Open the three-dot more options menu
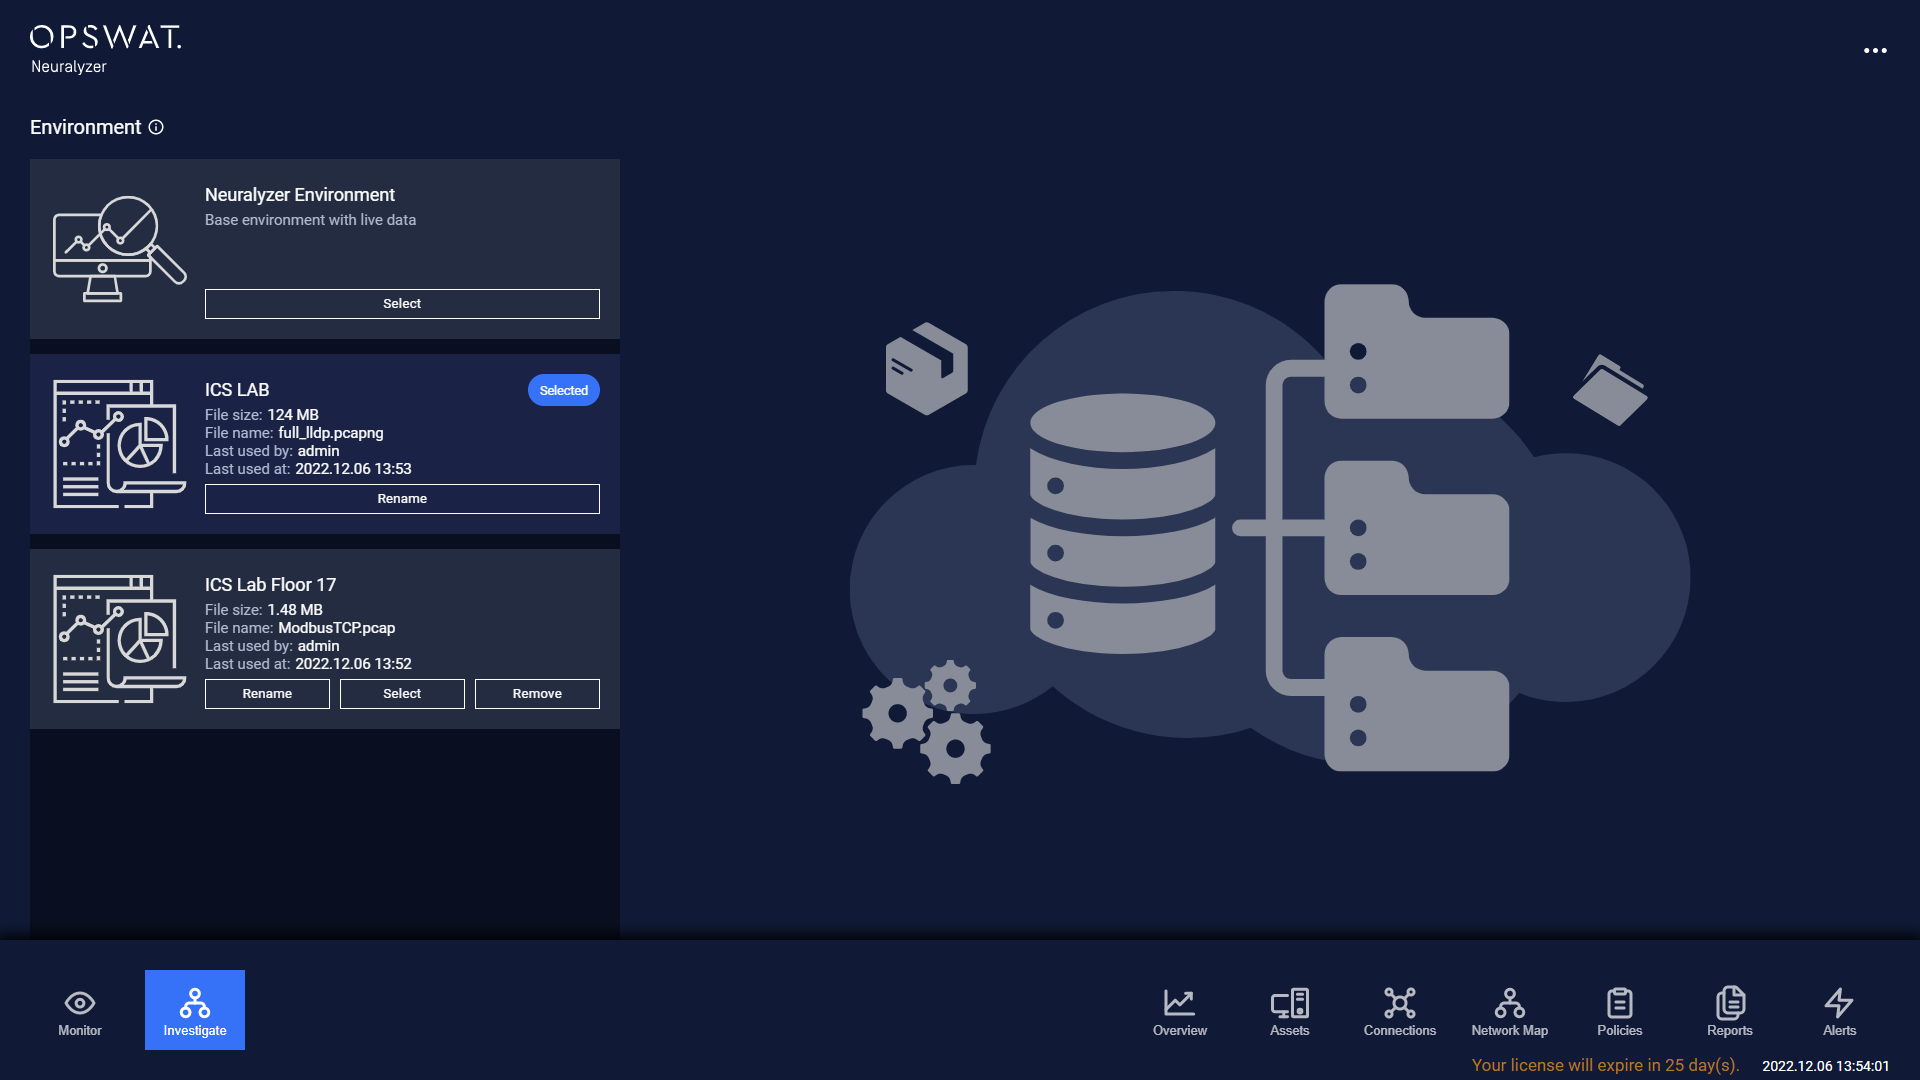Image resolution: width=1920 pixels, height=1080 pixels. (1875, 50)
